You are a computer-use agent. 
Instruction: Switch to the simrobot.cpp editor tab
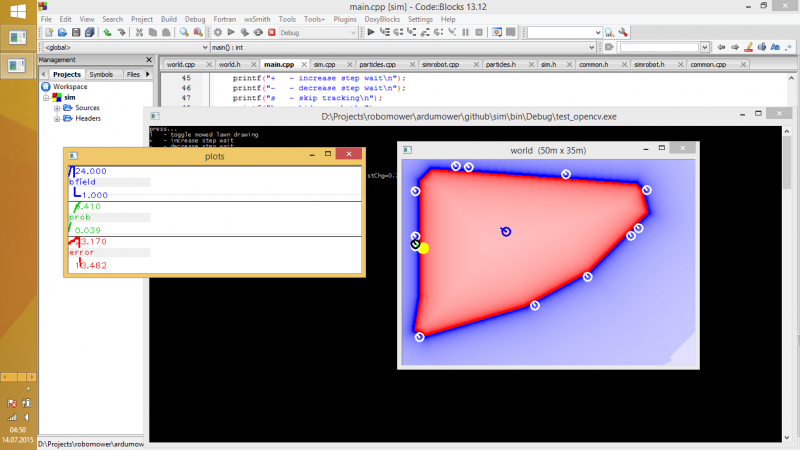tap(440, 65)
